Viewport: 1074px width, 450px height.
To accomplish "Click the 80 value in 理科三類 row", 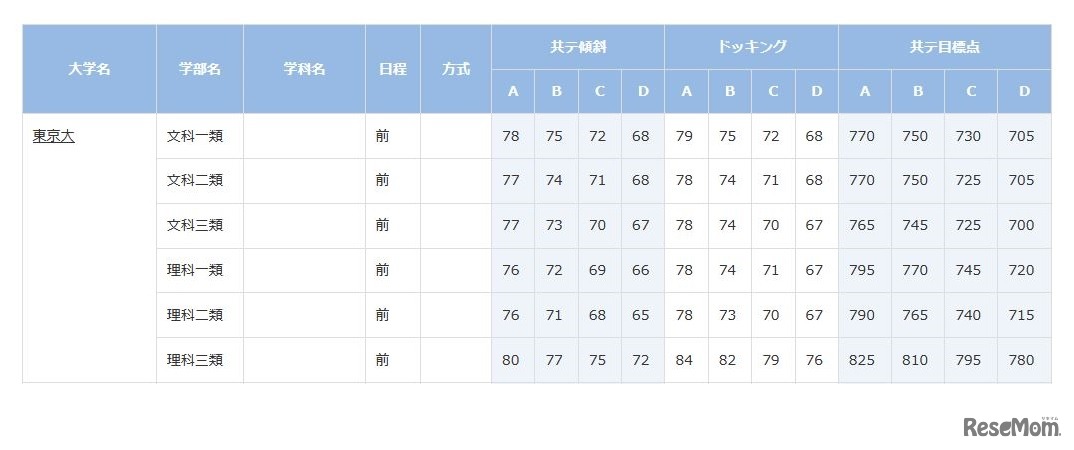I will click(511, 360).
